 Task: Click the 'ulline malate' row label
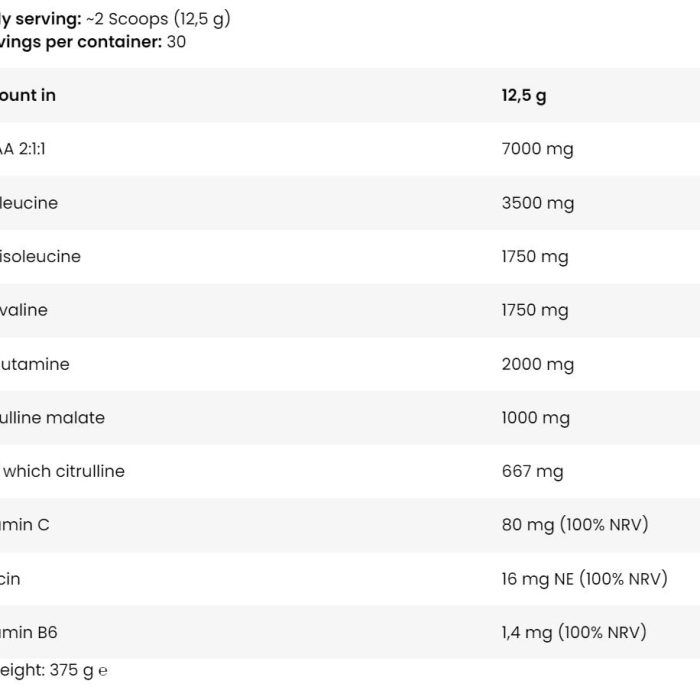coord(52,417)
